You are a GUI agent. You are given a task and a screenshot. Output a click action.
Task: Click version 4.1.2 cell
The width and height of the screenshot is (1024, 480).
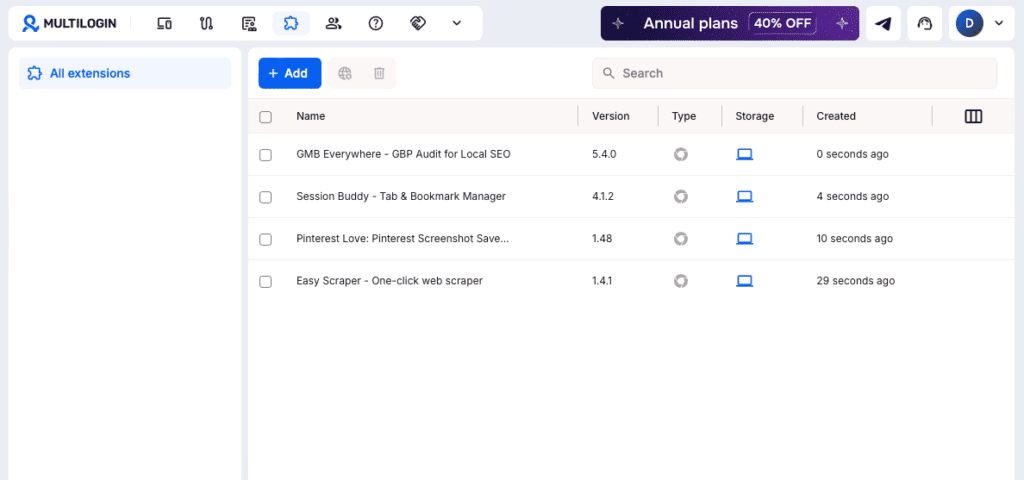[x=603, y=196]
